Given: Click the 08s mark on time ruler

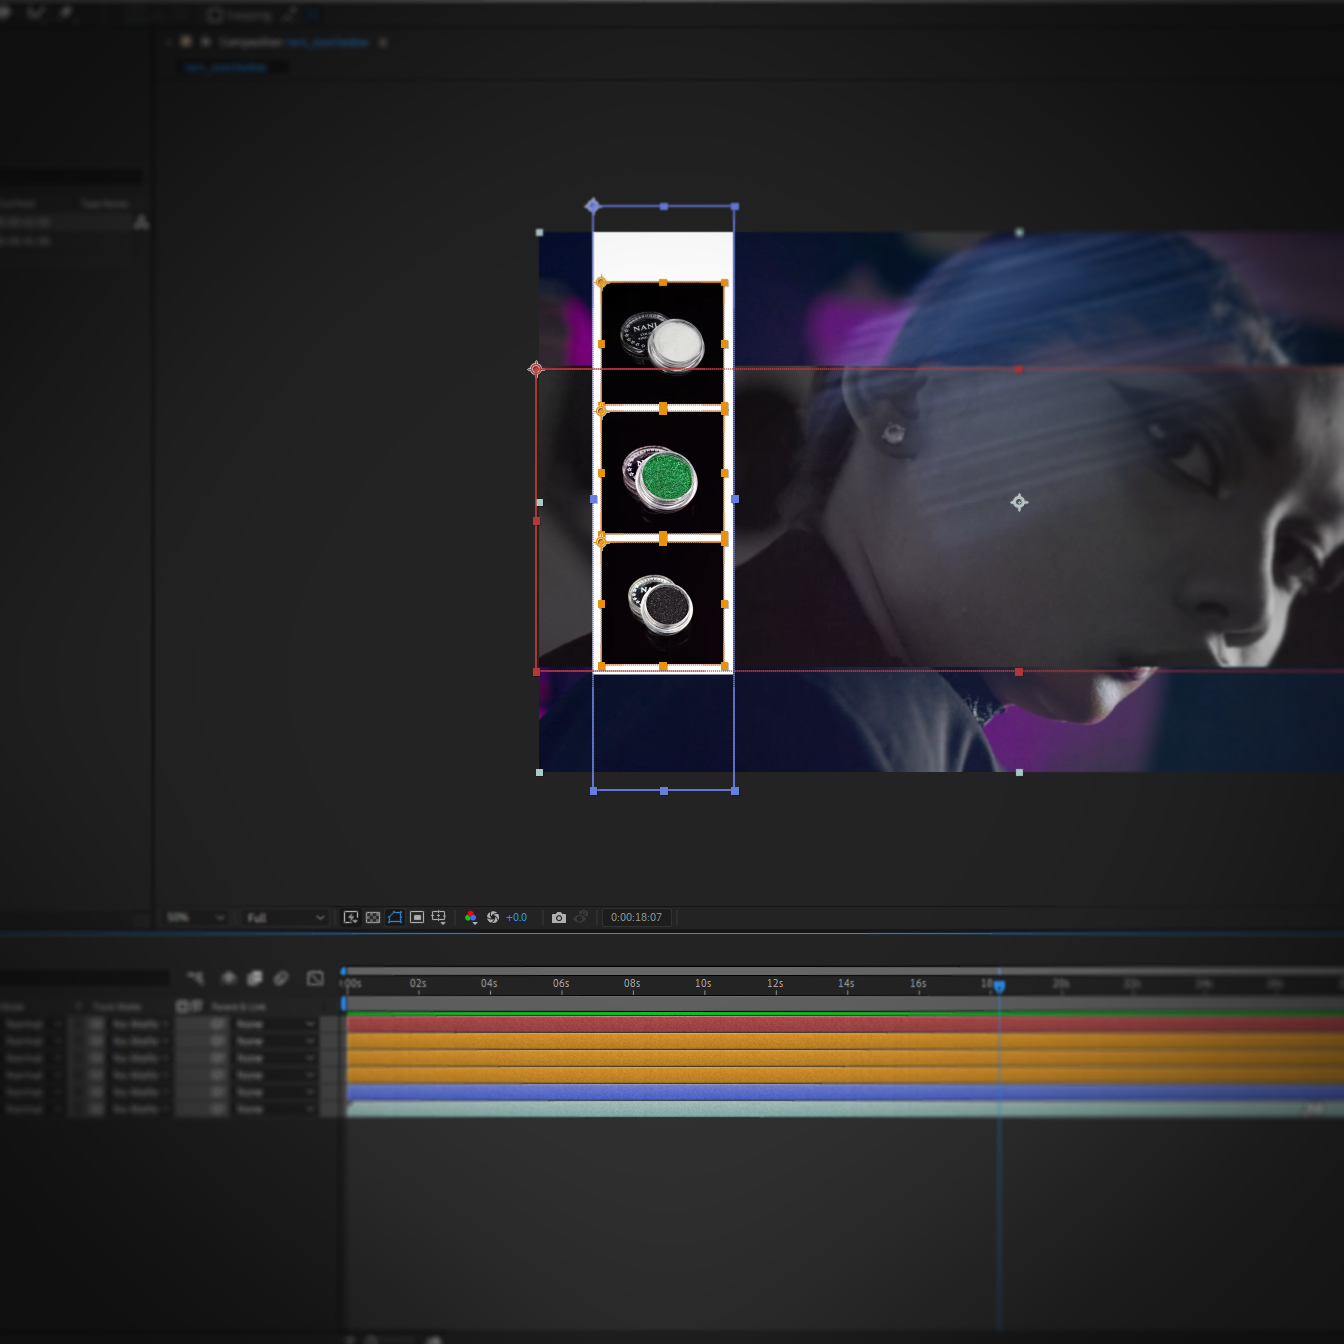Looking at the screenshot, I should 632,985.
